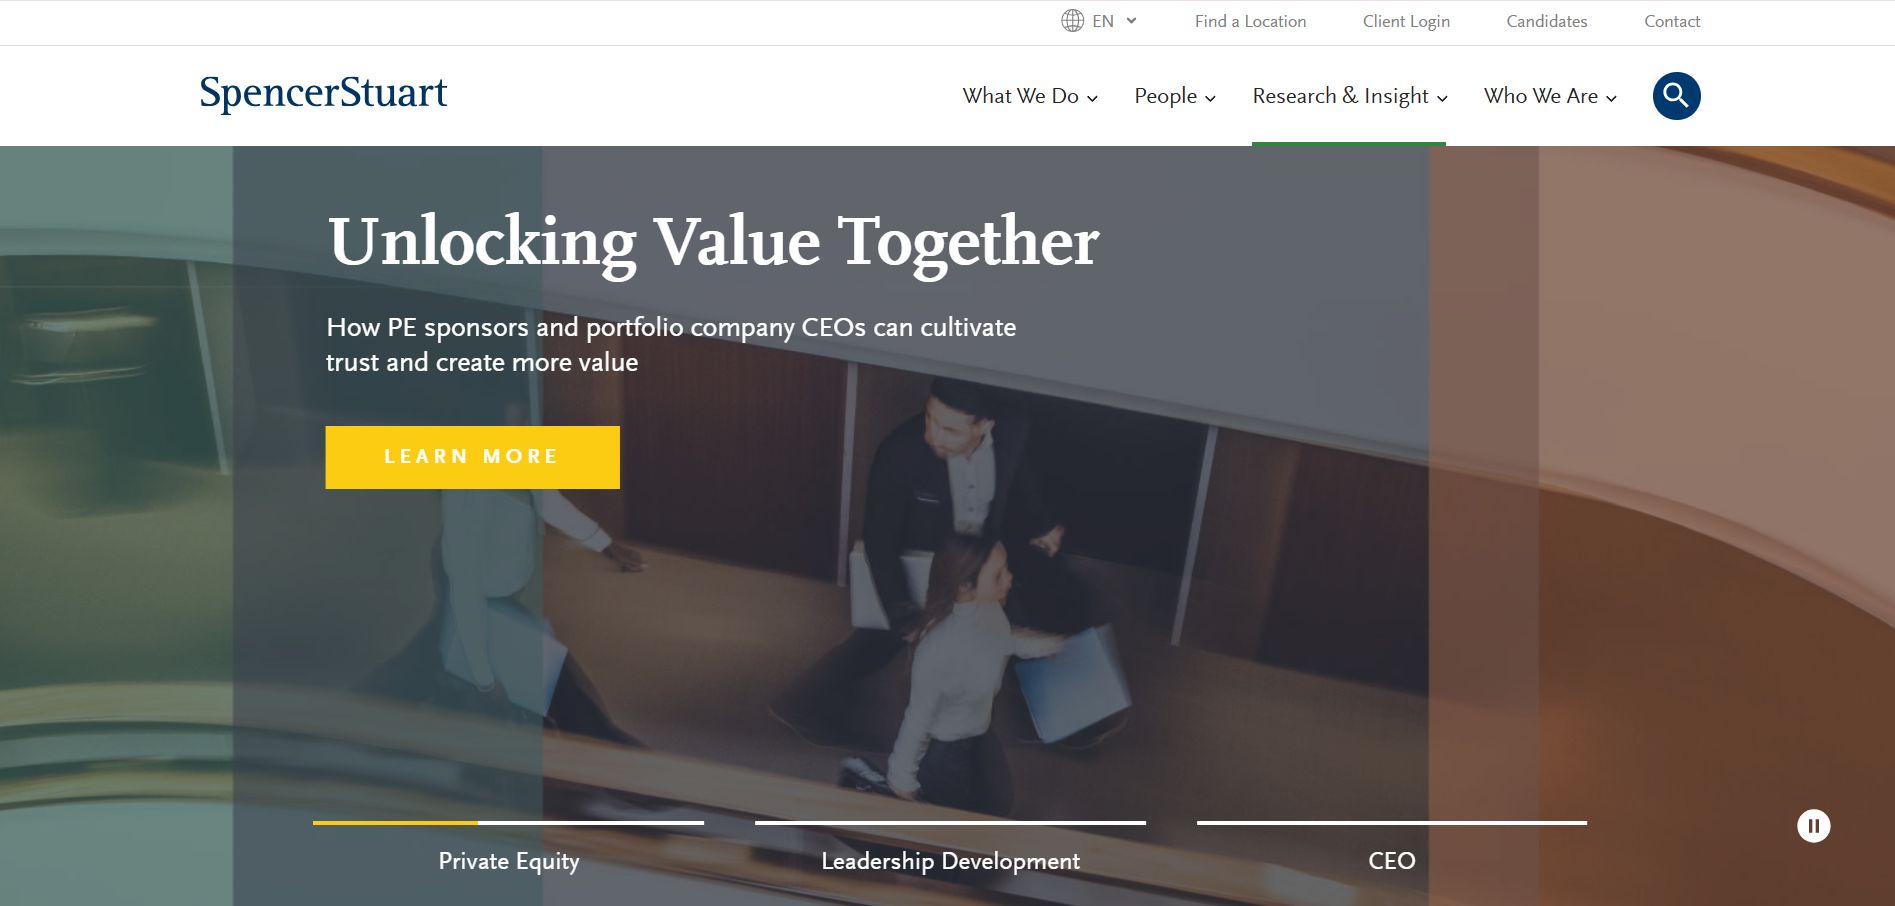Select the Leadership Development slide tab
Image resolution: width=1895 pixels, height=906 pixels.
[x=950, y=861]
